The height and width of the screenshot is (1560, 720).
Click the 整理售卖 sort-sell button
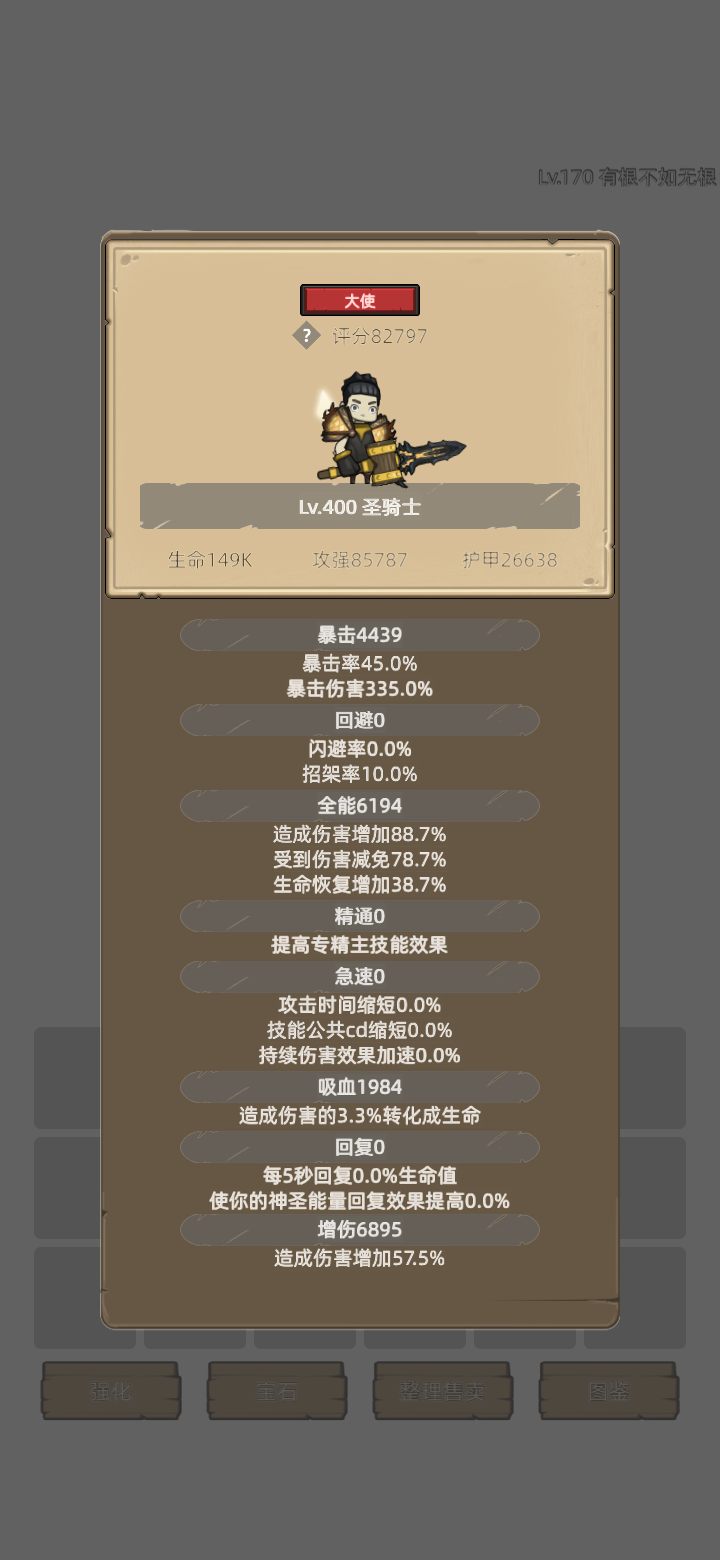pos(443,1391)
